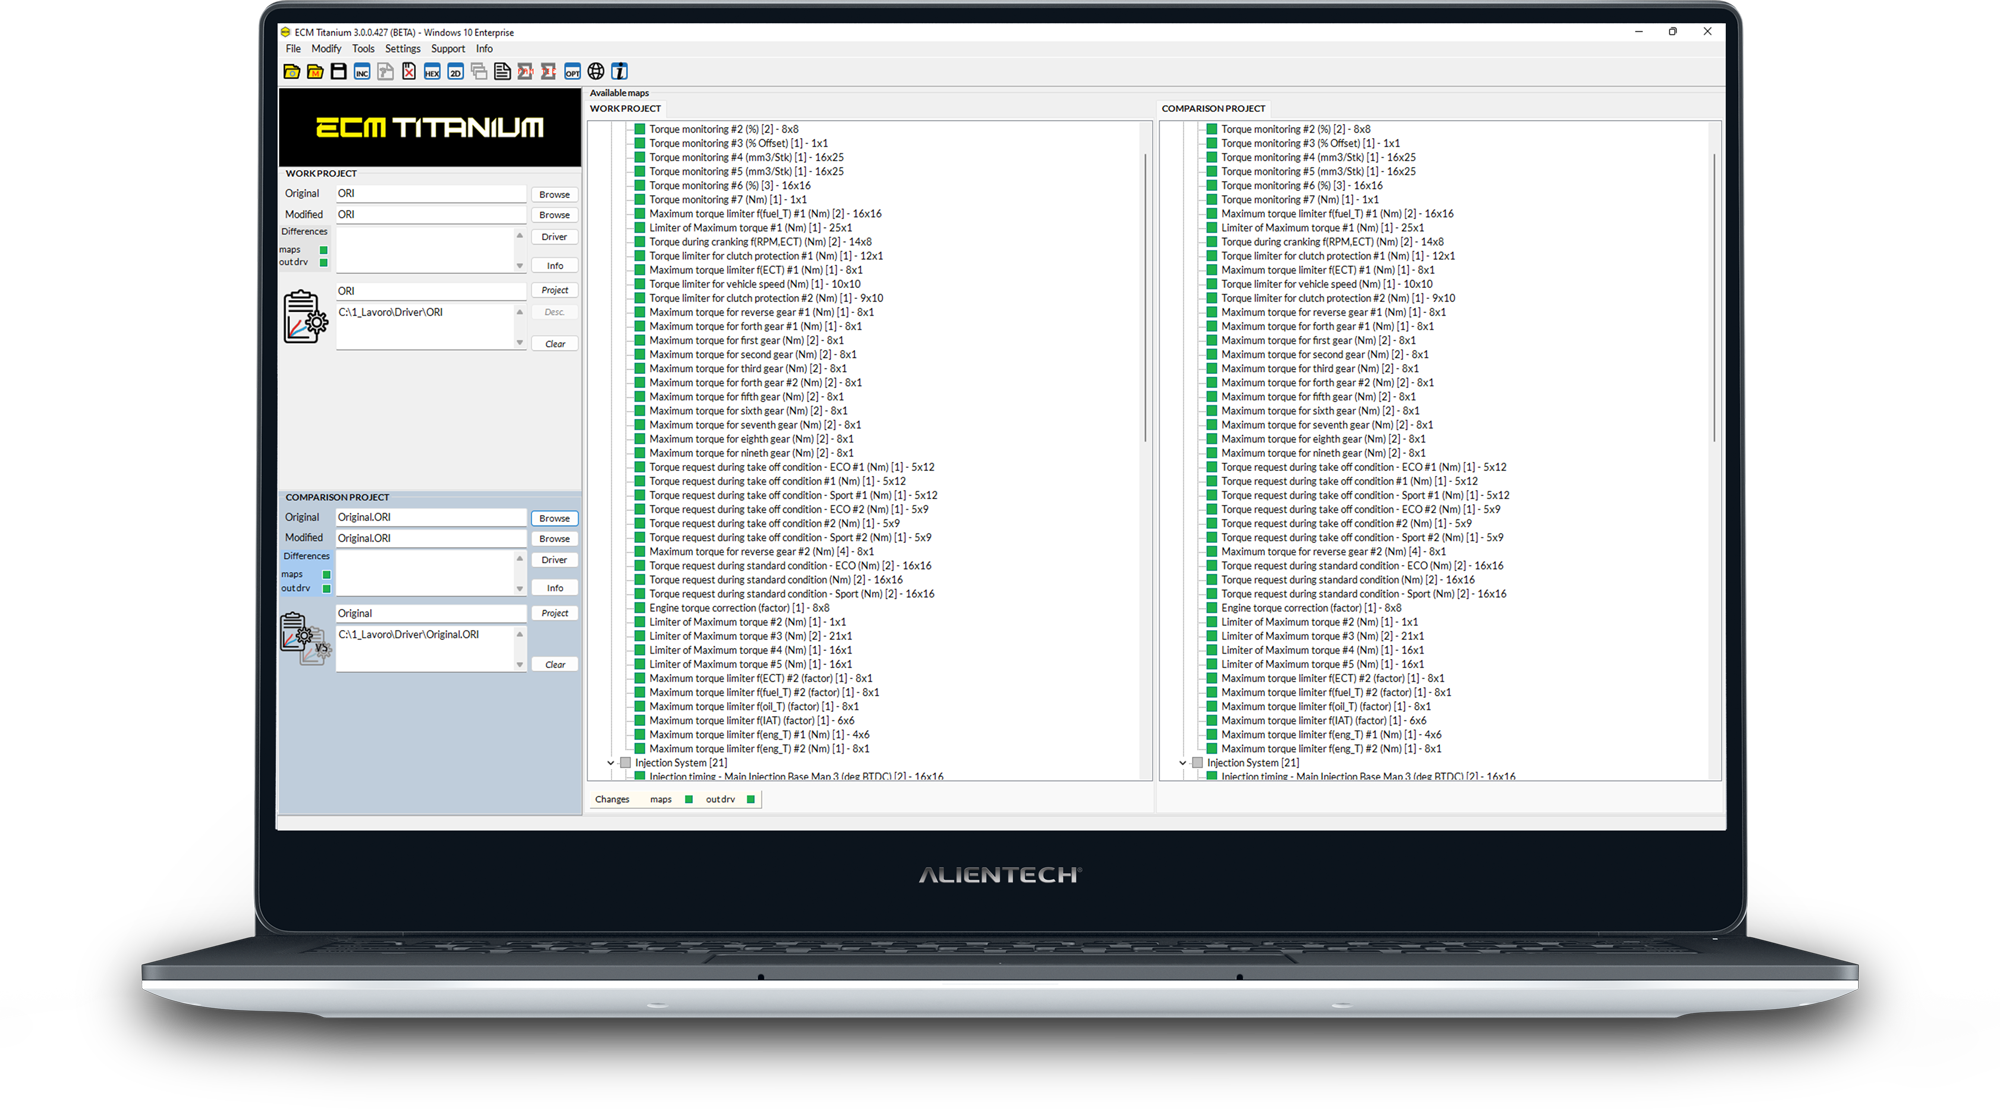Image resolution: width=2000 pixels, height=1109 pixels.
Task: Click the save floppy disk icon
Action: [338, 71]
